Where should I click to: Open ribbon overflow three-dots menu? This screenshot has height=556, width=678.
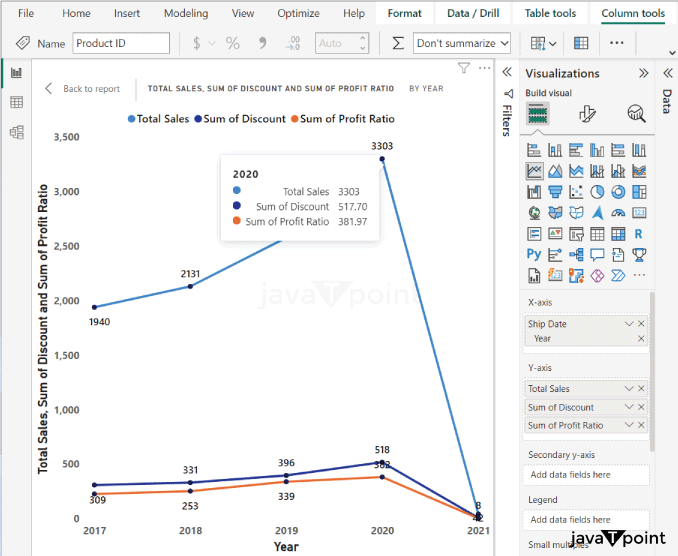[616, 43]
